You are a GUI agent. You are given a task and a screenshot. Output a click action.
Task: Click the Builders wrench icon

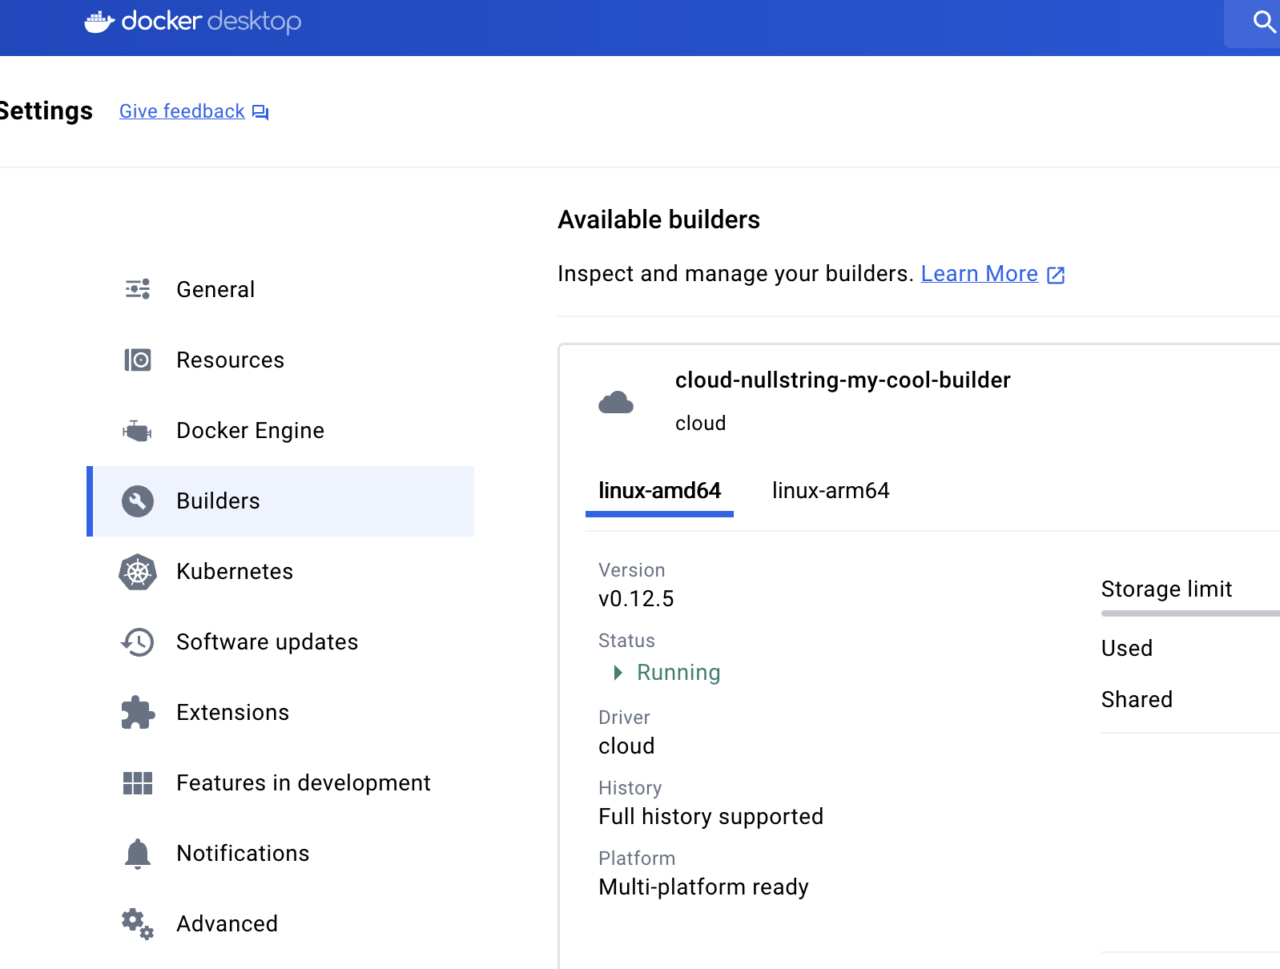point(137,501)
